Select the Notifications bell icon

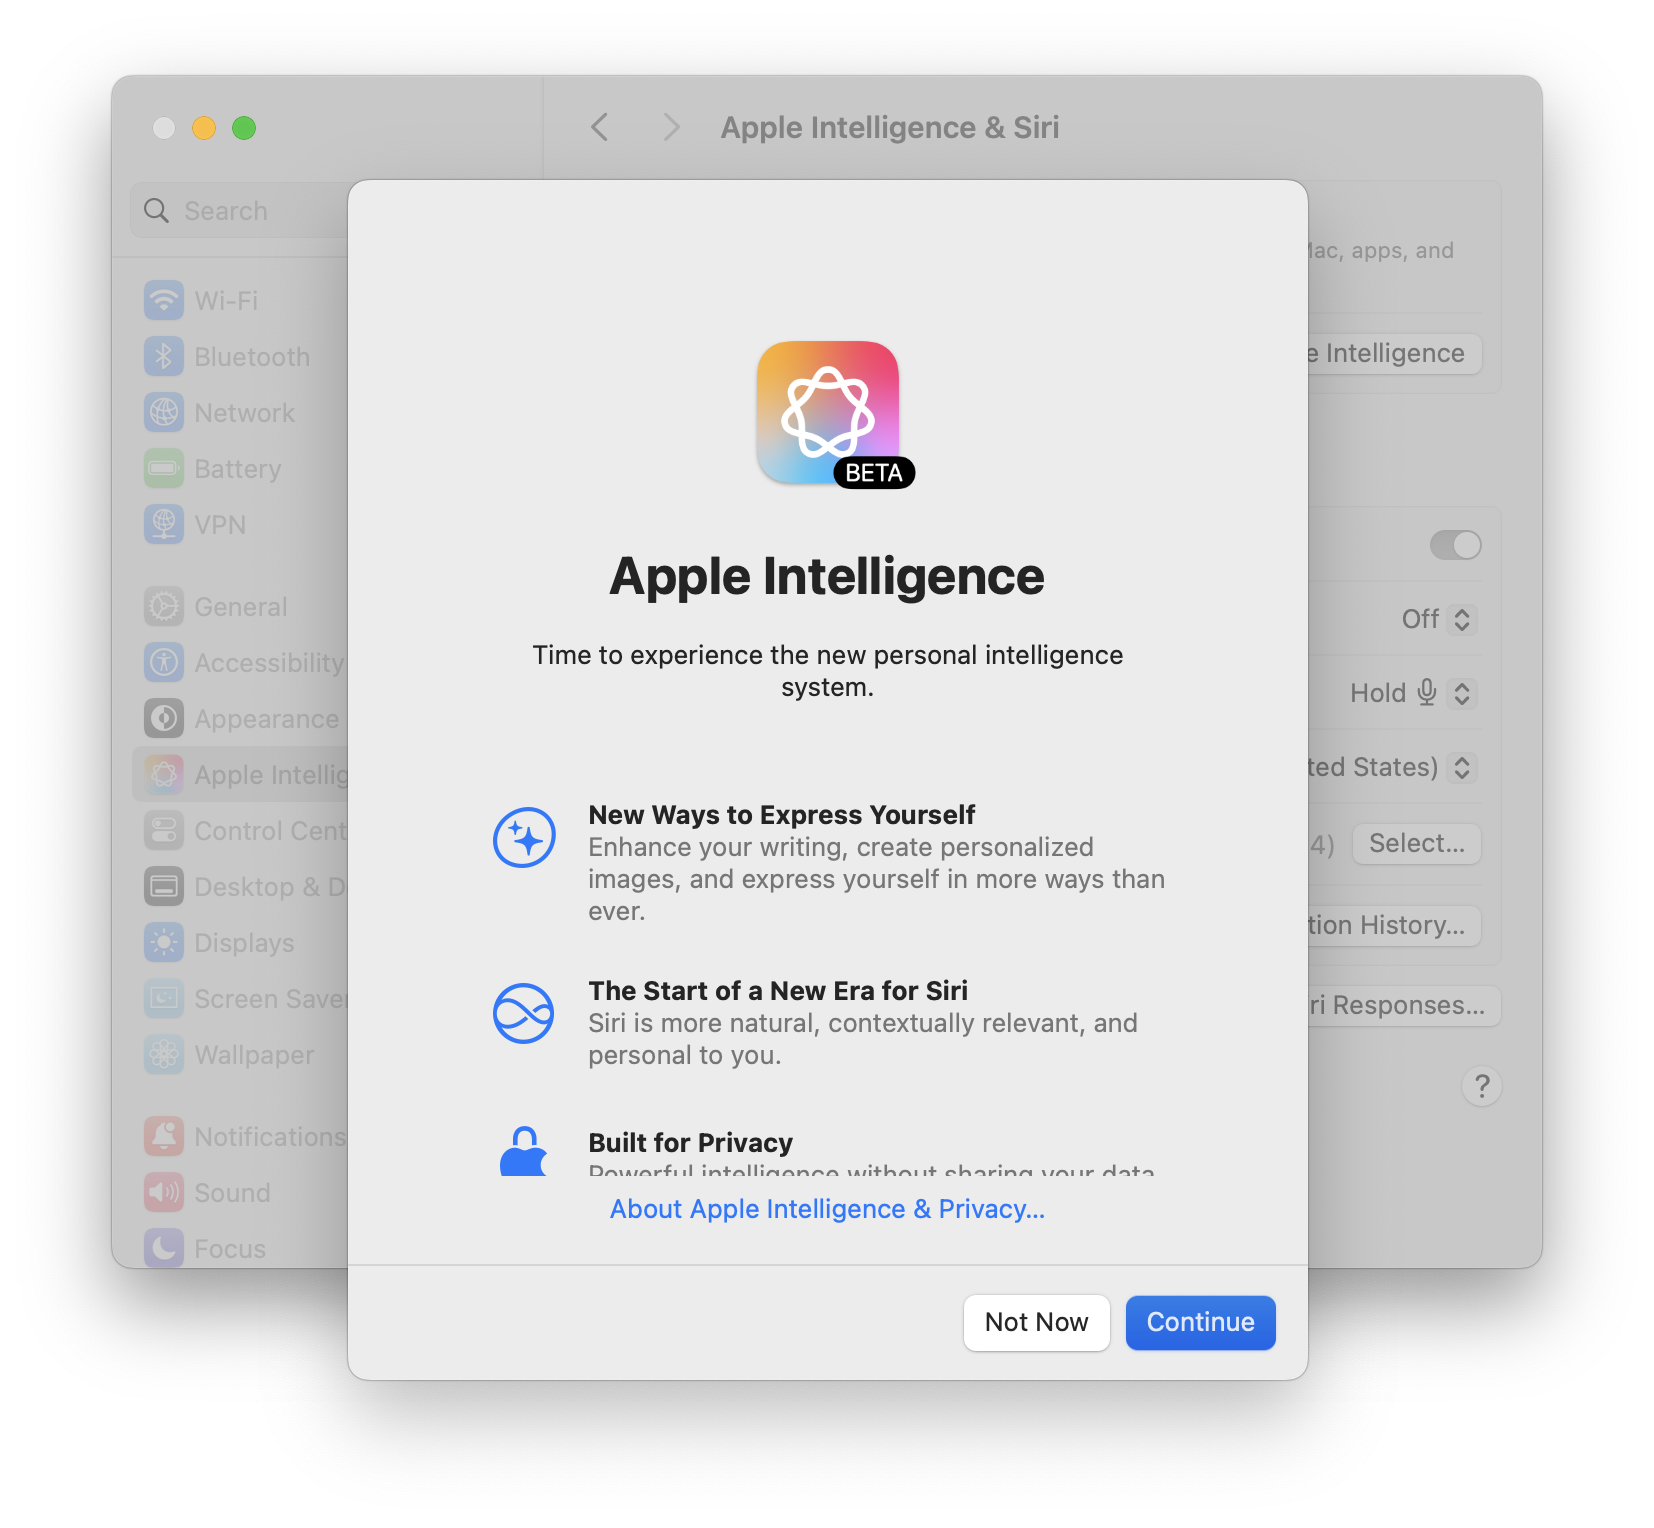(x=164, y=1136)
